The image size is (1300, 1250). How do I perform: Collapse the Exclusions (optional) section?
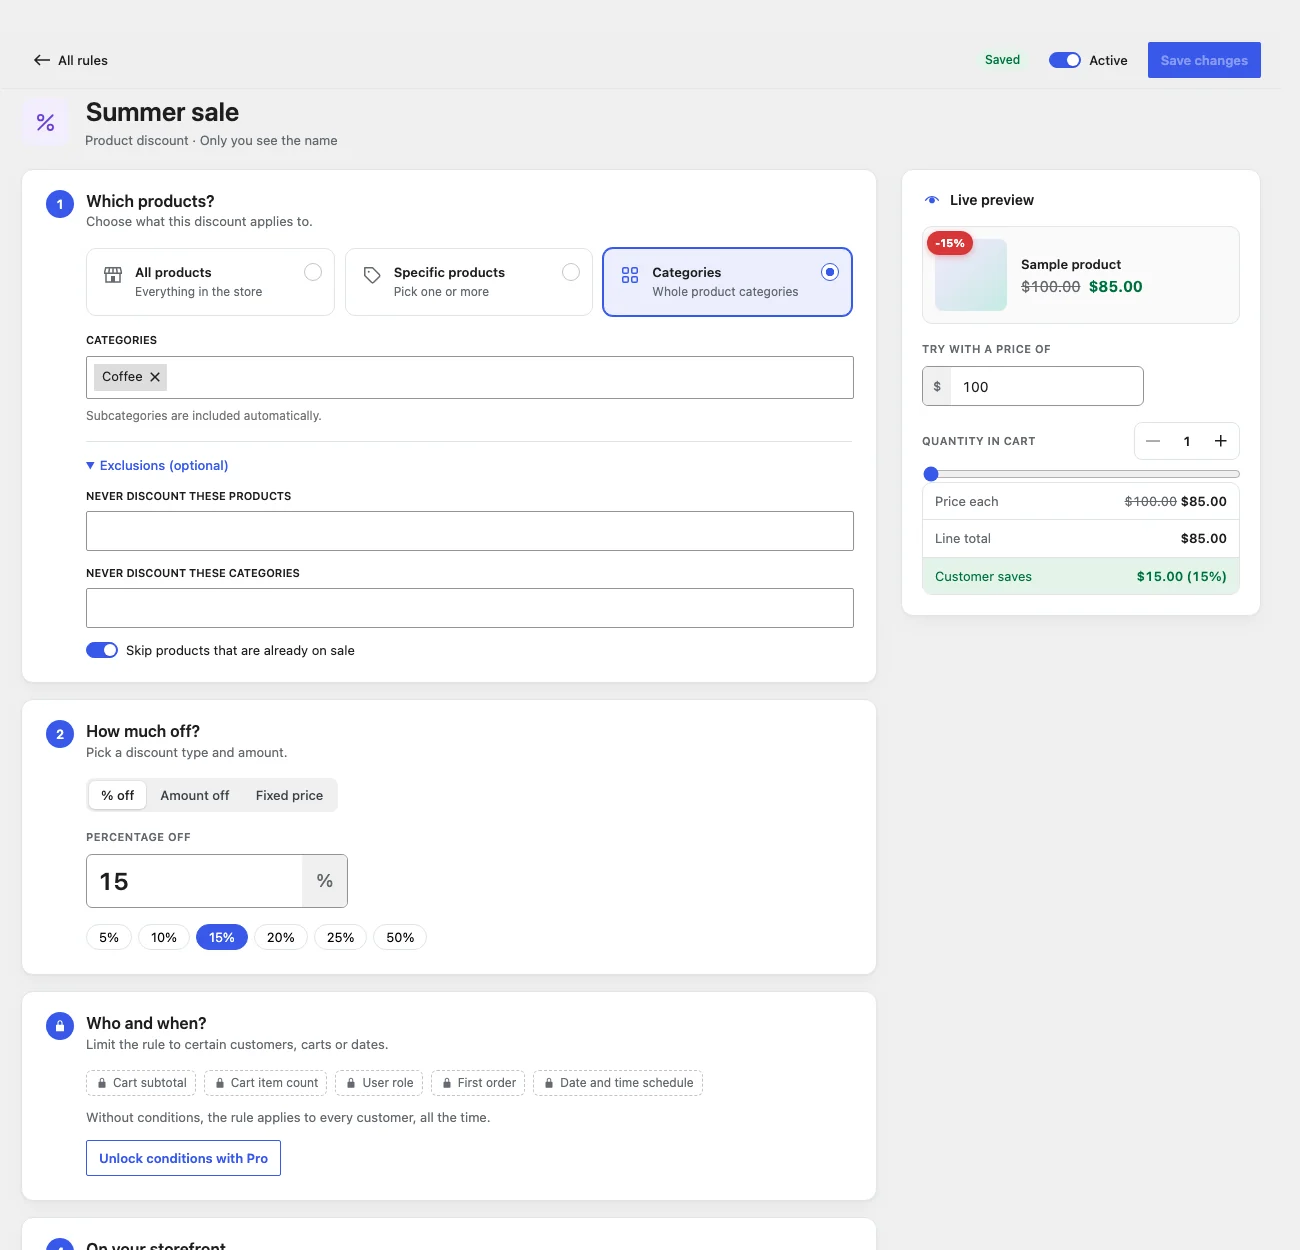pyautogui.click(x=157, y=466)
